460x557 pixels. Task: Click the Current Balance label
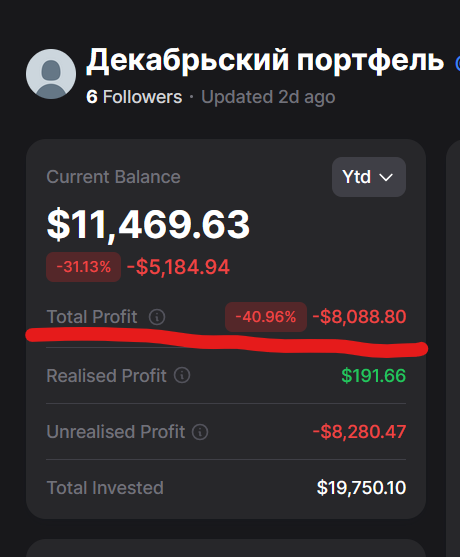coord(113,177)
